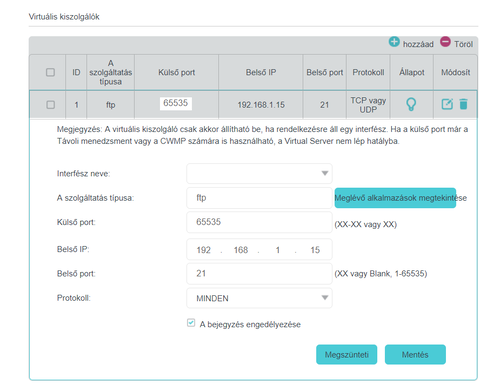This screenshot has width=480, height=384.
Task: Click the Belső port table cell showing 21
Action: [x=325, y=105]
